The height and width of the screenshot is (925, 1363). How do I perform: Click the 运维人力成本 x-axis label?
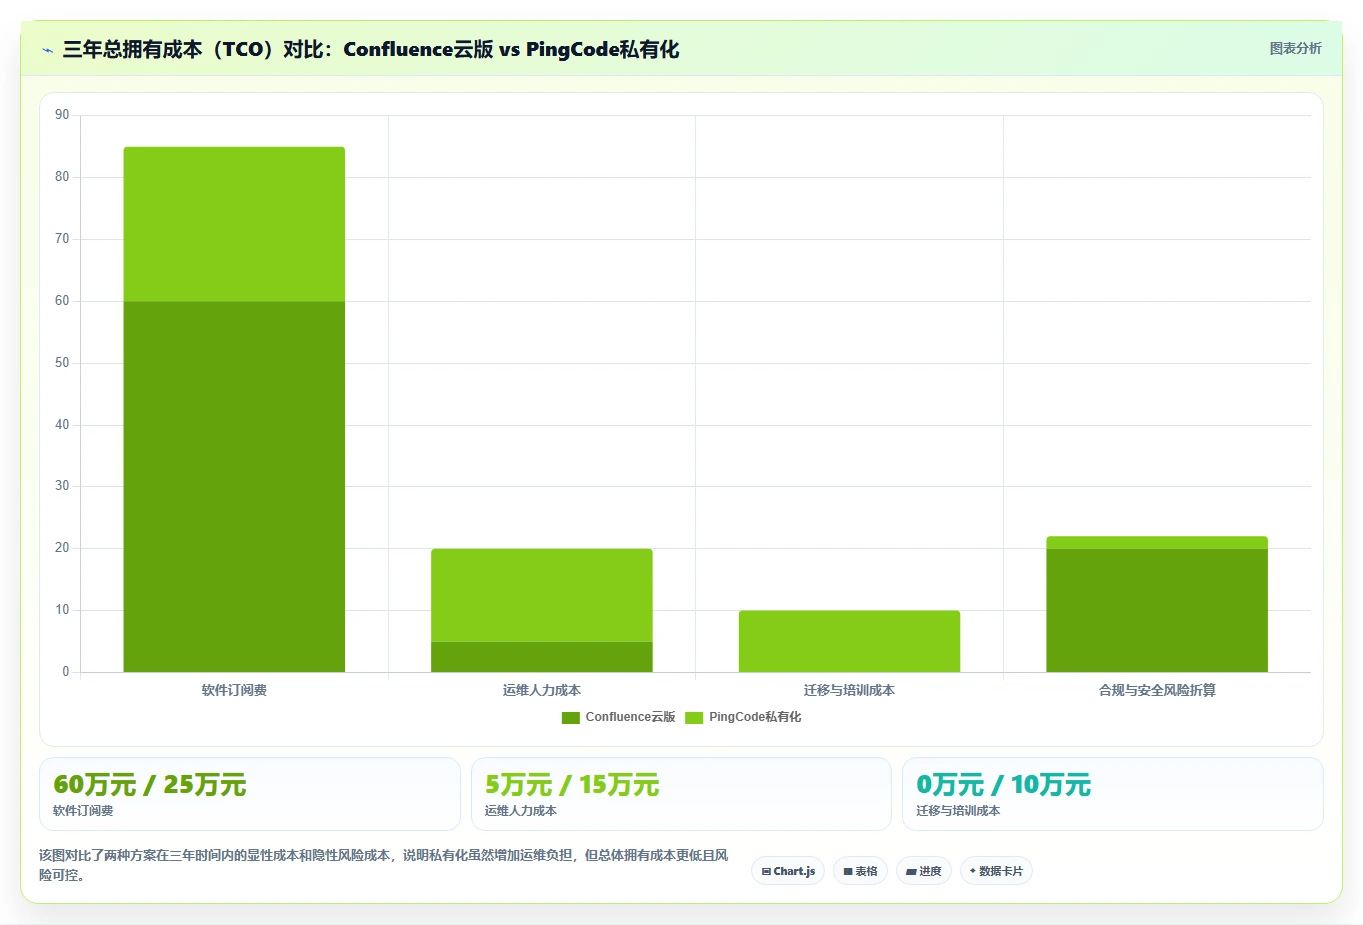coord(542,690)
